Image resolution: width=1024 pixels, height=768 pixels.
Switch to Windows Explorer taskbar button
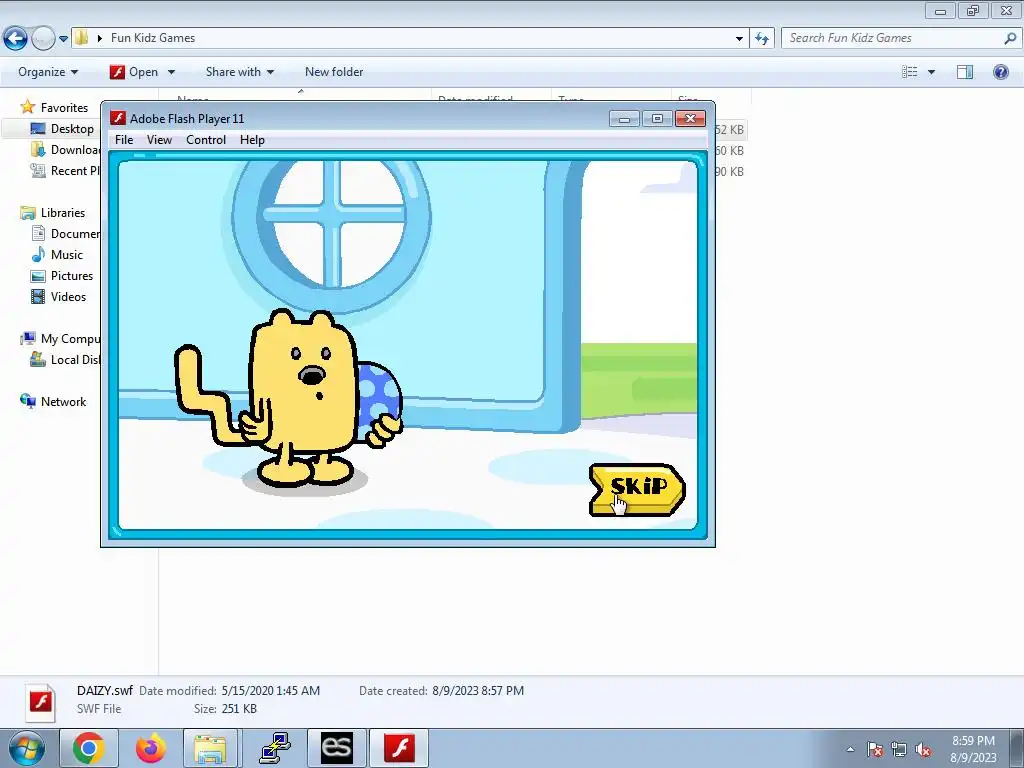(210, 748)
